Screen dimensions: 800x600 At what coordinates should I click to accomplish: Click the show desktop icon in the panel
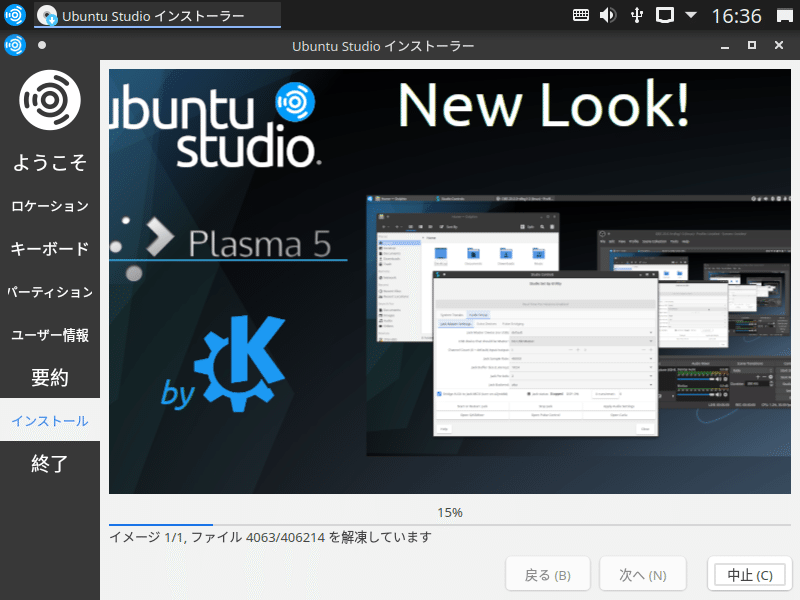click(785, 16)
